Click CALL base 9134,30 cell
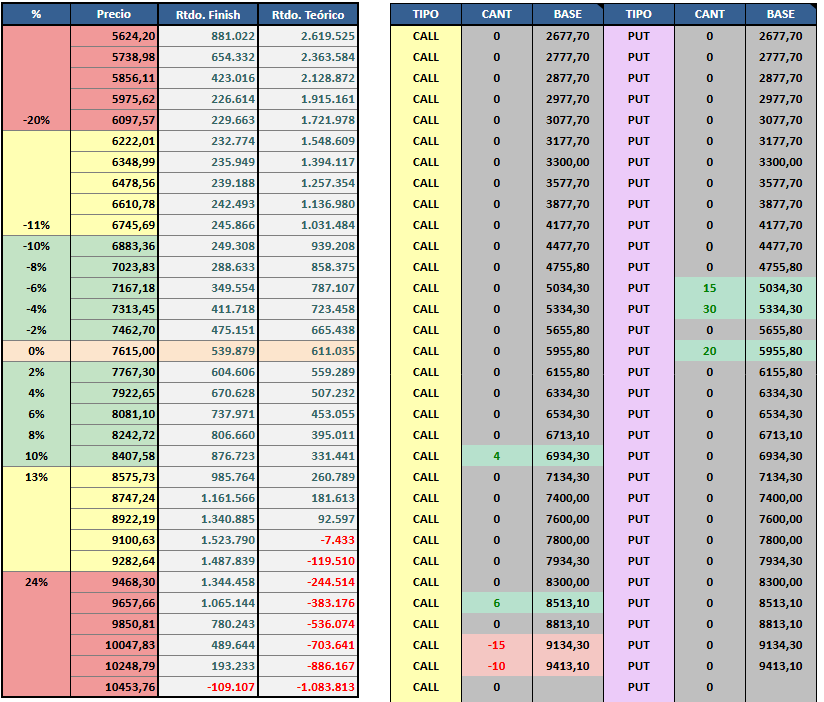 (568, 645)
